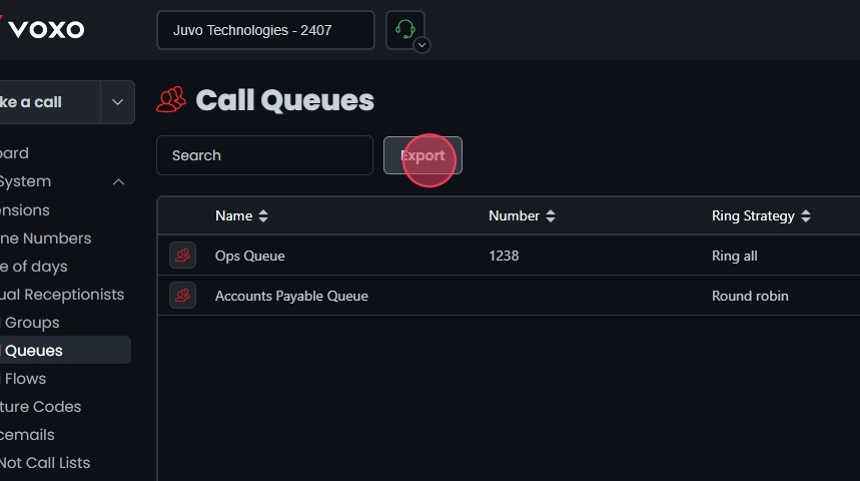Viewport: 860px width, 481px height.
Task: Sort by Name column arrows
Action: tap(263, 216)
